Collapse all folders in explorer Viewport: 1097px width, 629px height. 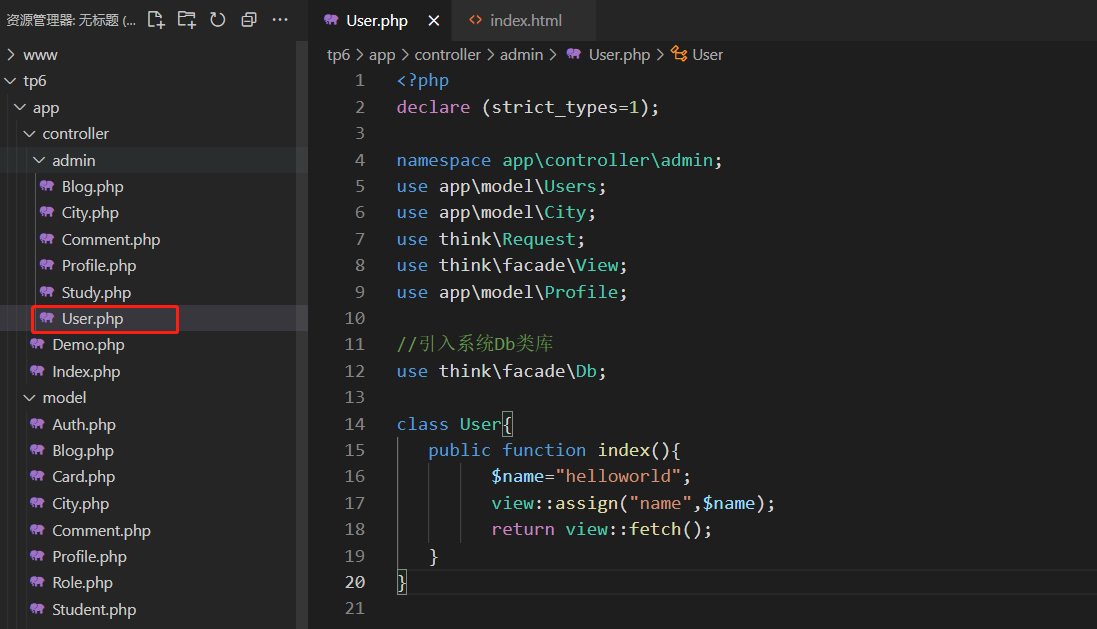point(248,20)
